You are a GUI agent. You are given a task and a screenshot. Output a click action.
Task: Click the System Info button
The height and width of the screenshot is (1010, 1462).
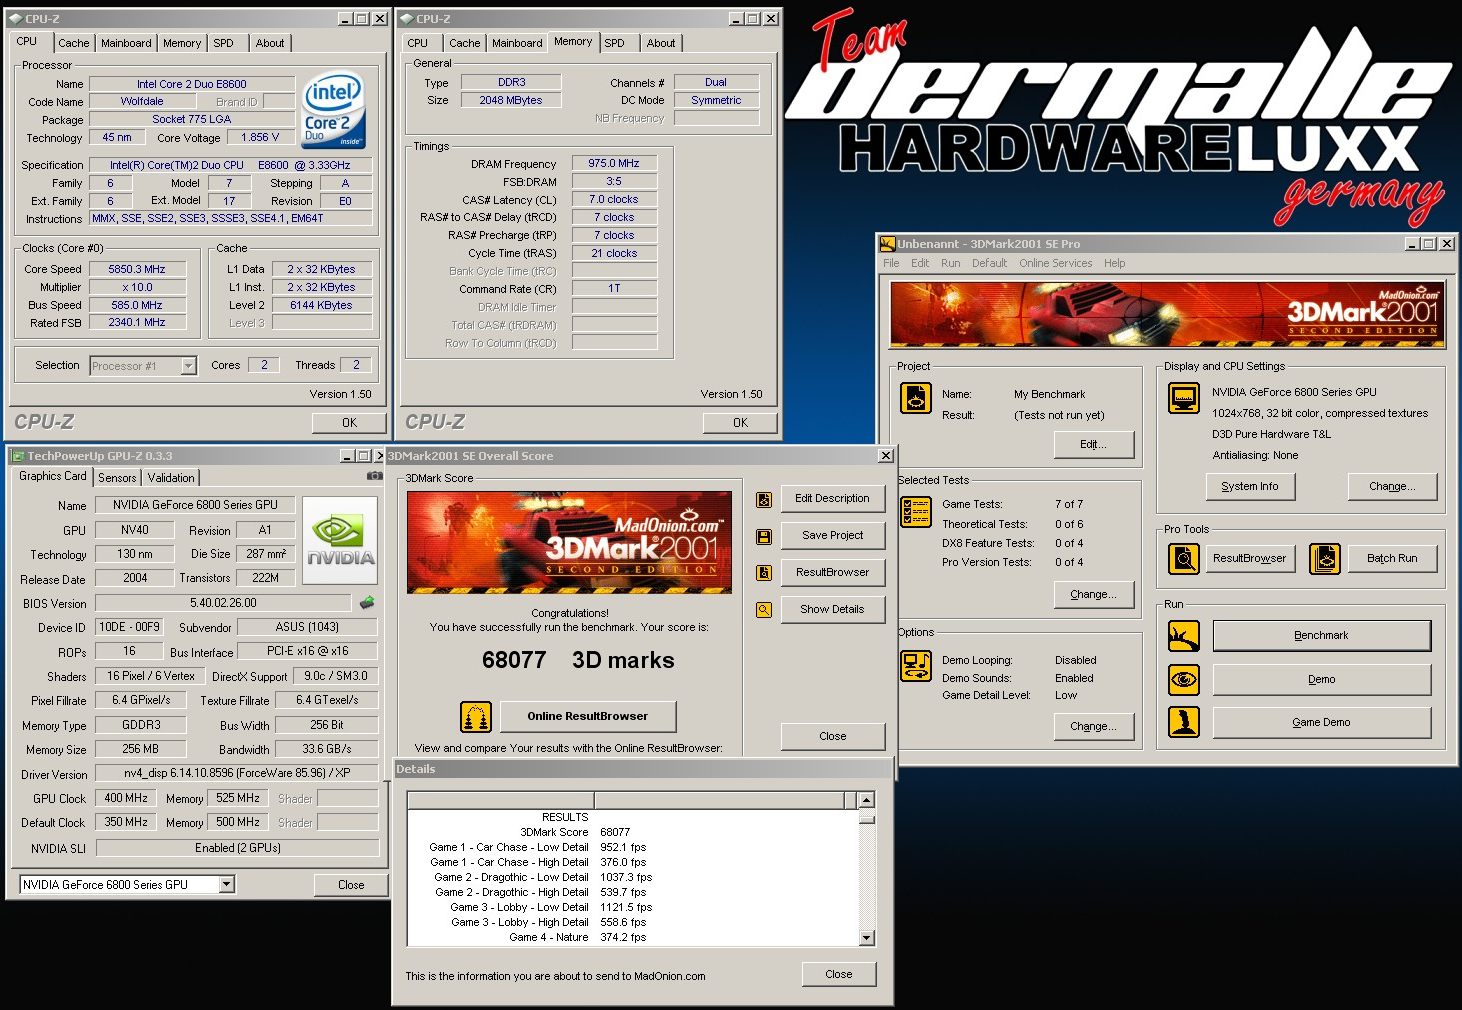point(1250,486)
